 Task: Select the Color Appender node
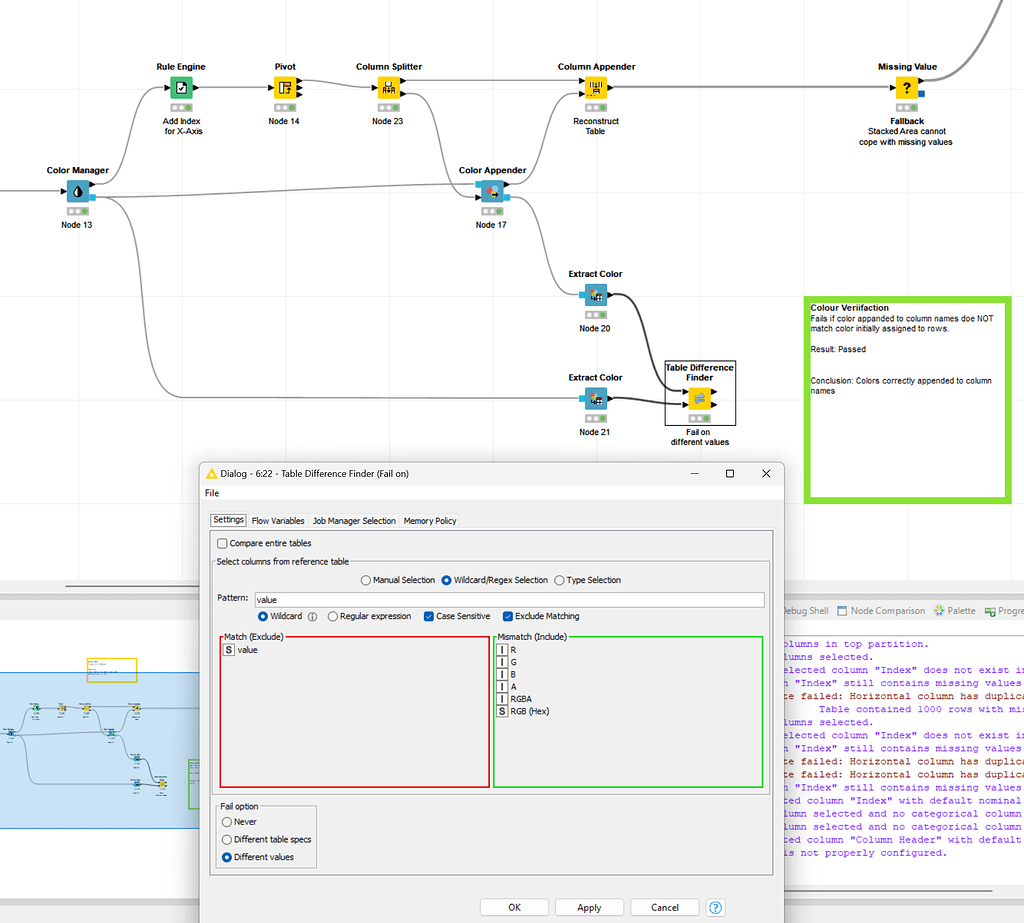[491, 191]
